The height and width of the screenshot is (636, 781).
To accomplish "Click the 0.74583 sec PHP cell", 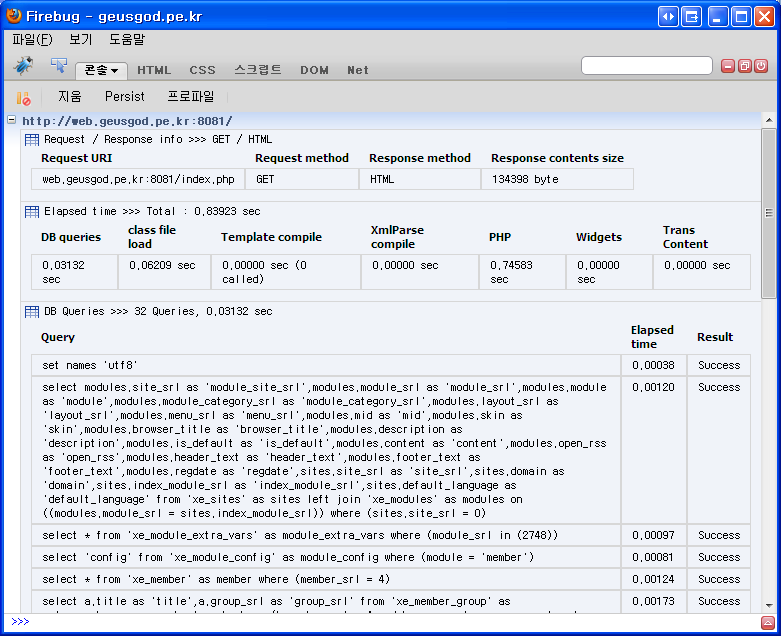I will 522,272.
